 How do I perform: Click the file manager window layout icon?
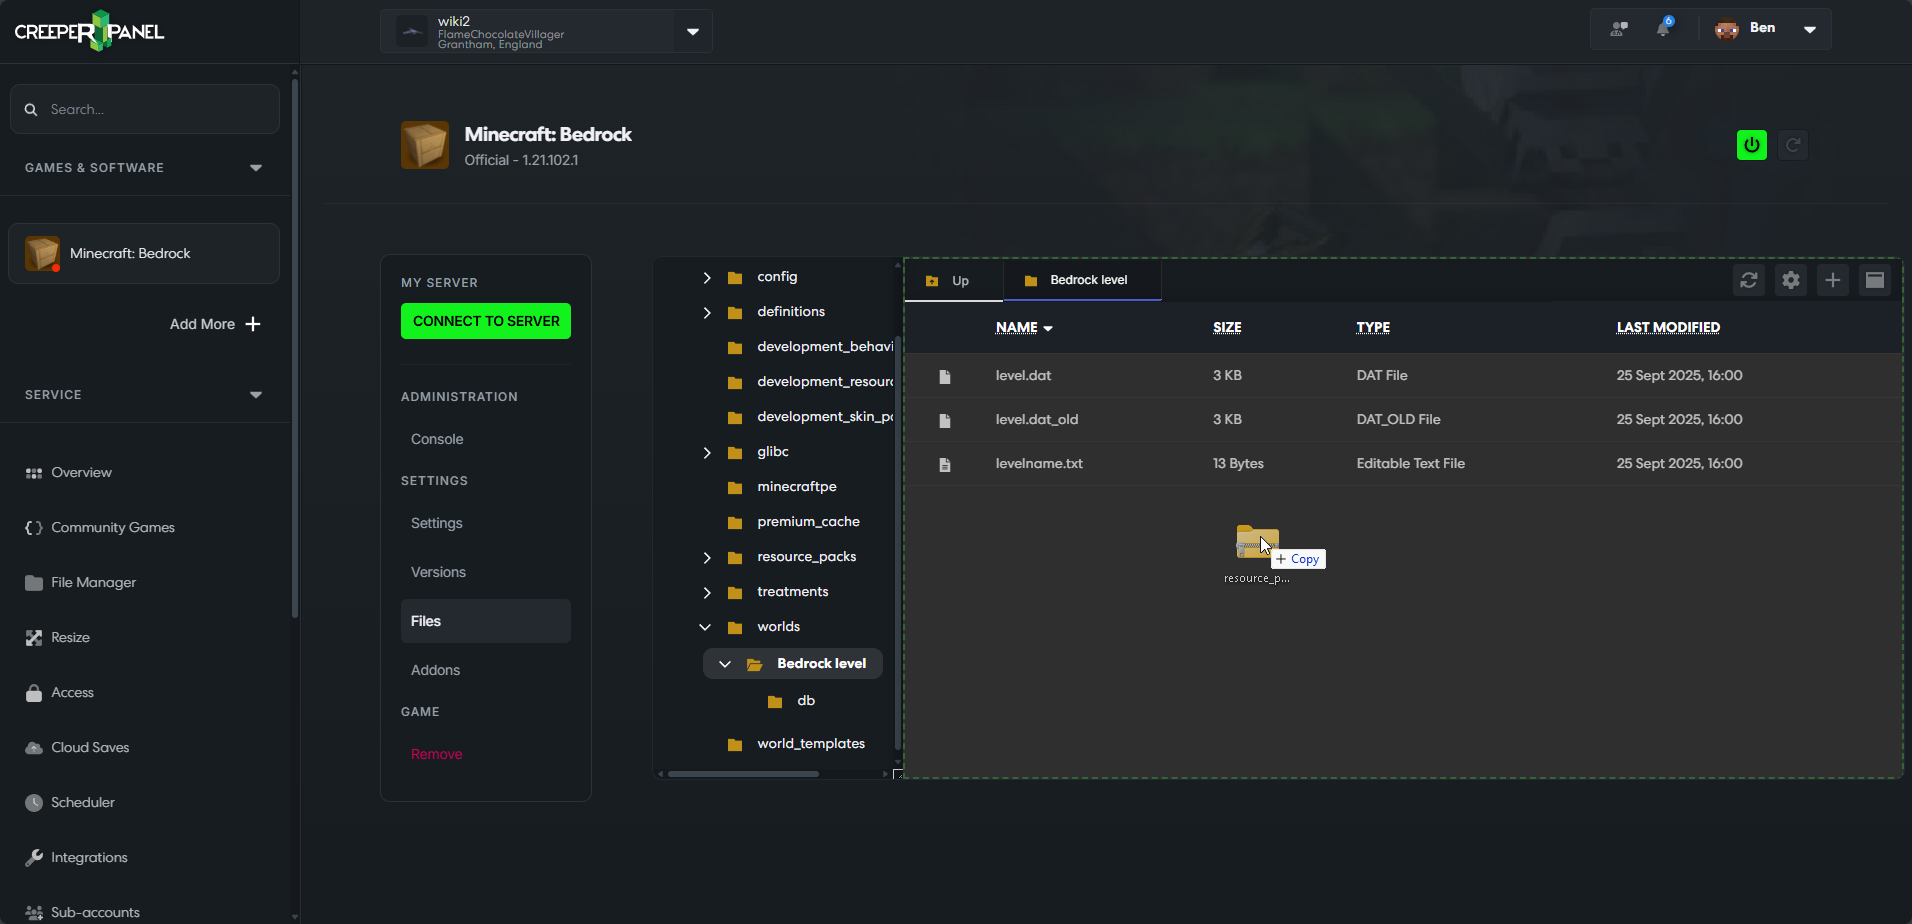[1874, 280]
